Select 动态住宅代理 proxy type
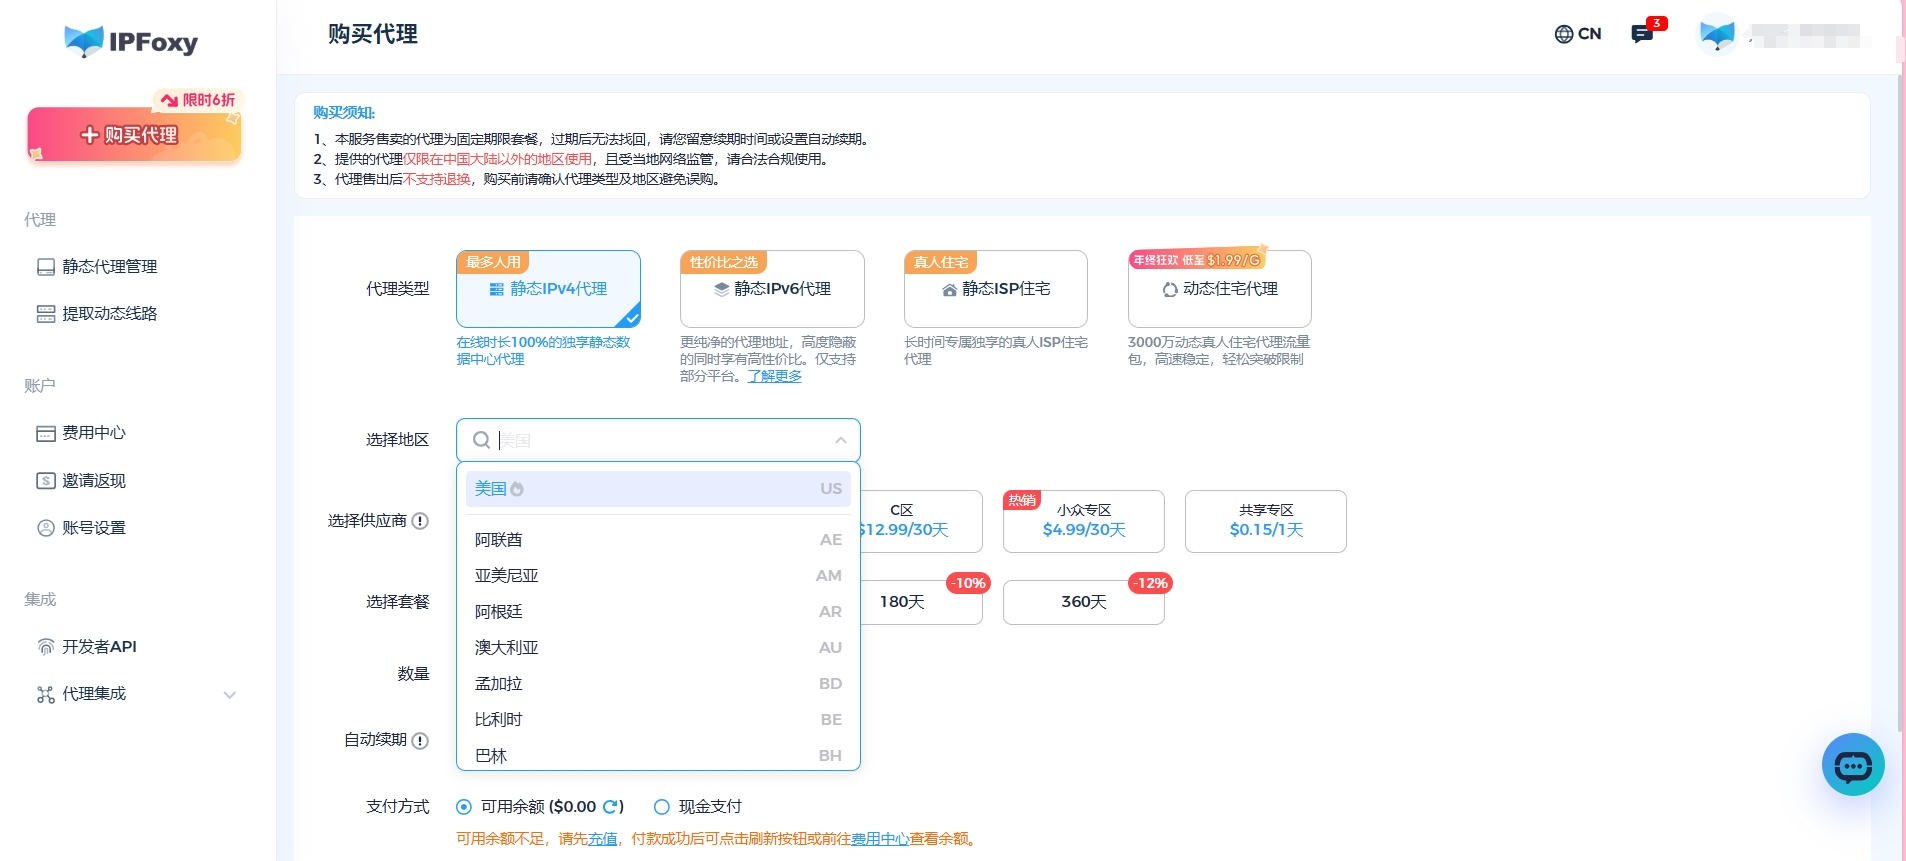Image resolution: width=1906 pixels, height=861 pixels. click(x=1220, y=289)
